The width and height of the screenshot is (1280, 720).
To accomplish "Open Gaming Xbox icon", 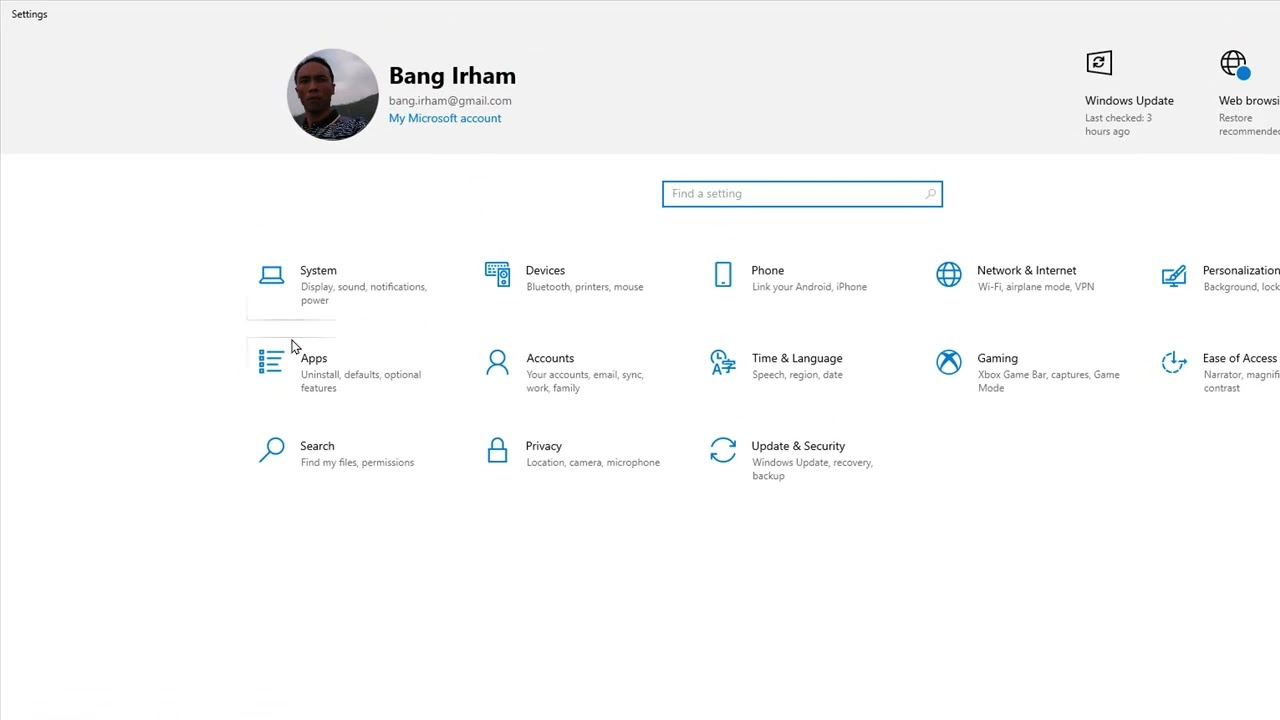I will [949, 362].
